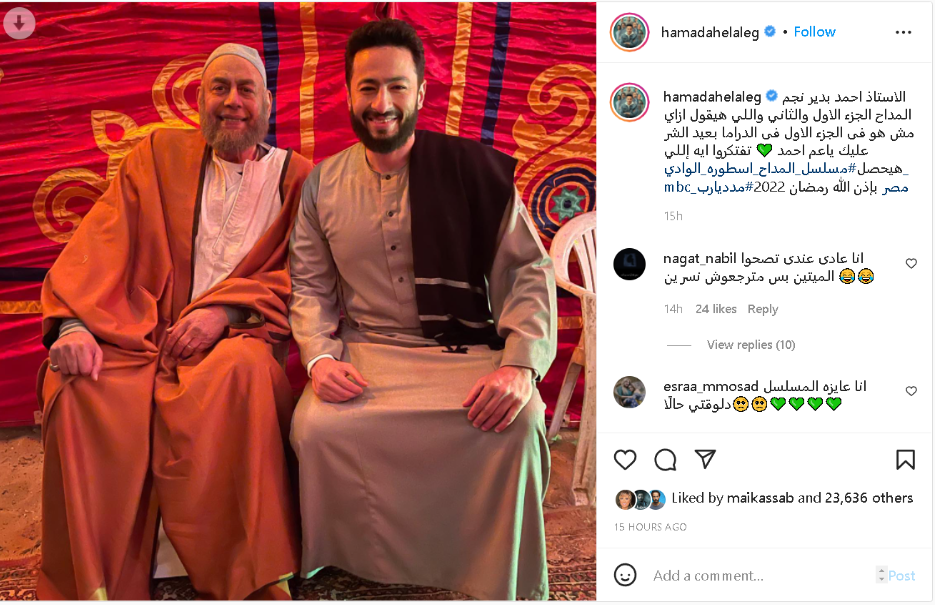The width and height of the screenshot is (935, 605).
Task: View 24 likes on nagat_nabil's comment
Action: click(716, 309)
